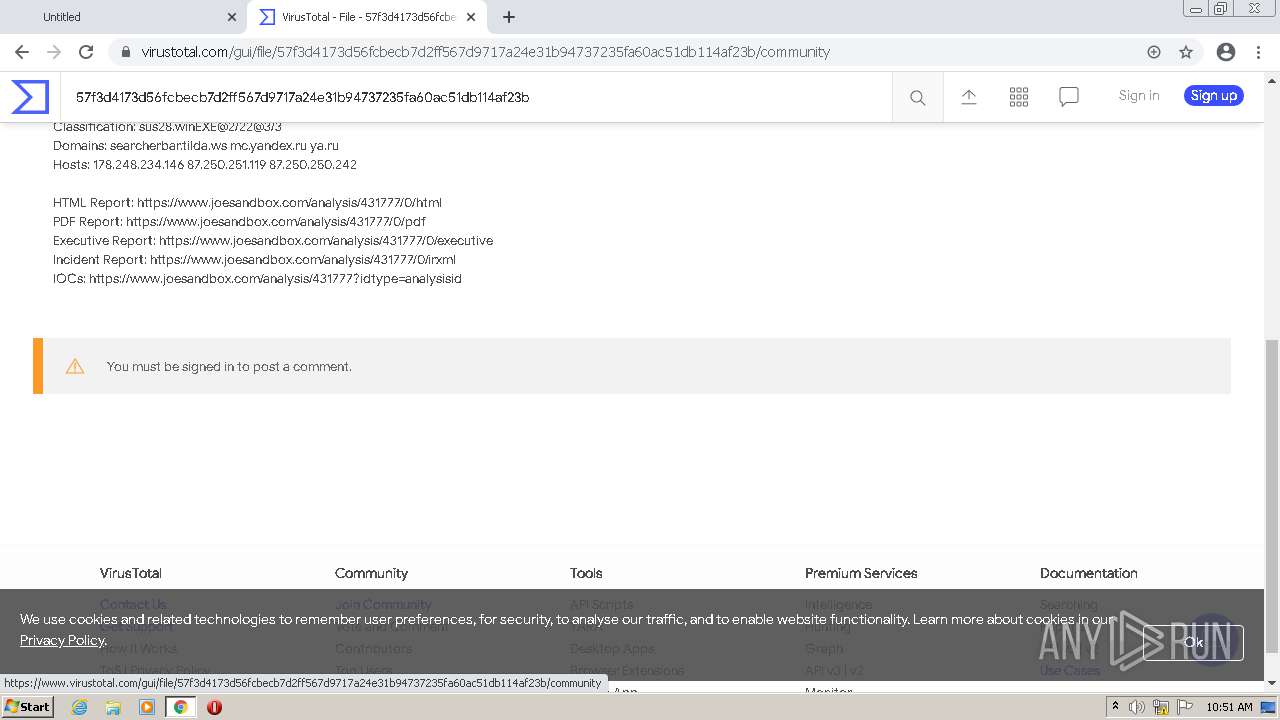Click the install/add circle icon in address bar
This screenshot has width=1280, height=720.
(1154, 52)
